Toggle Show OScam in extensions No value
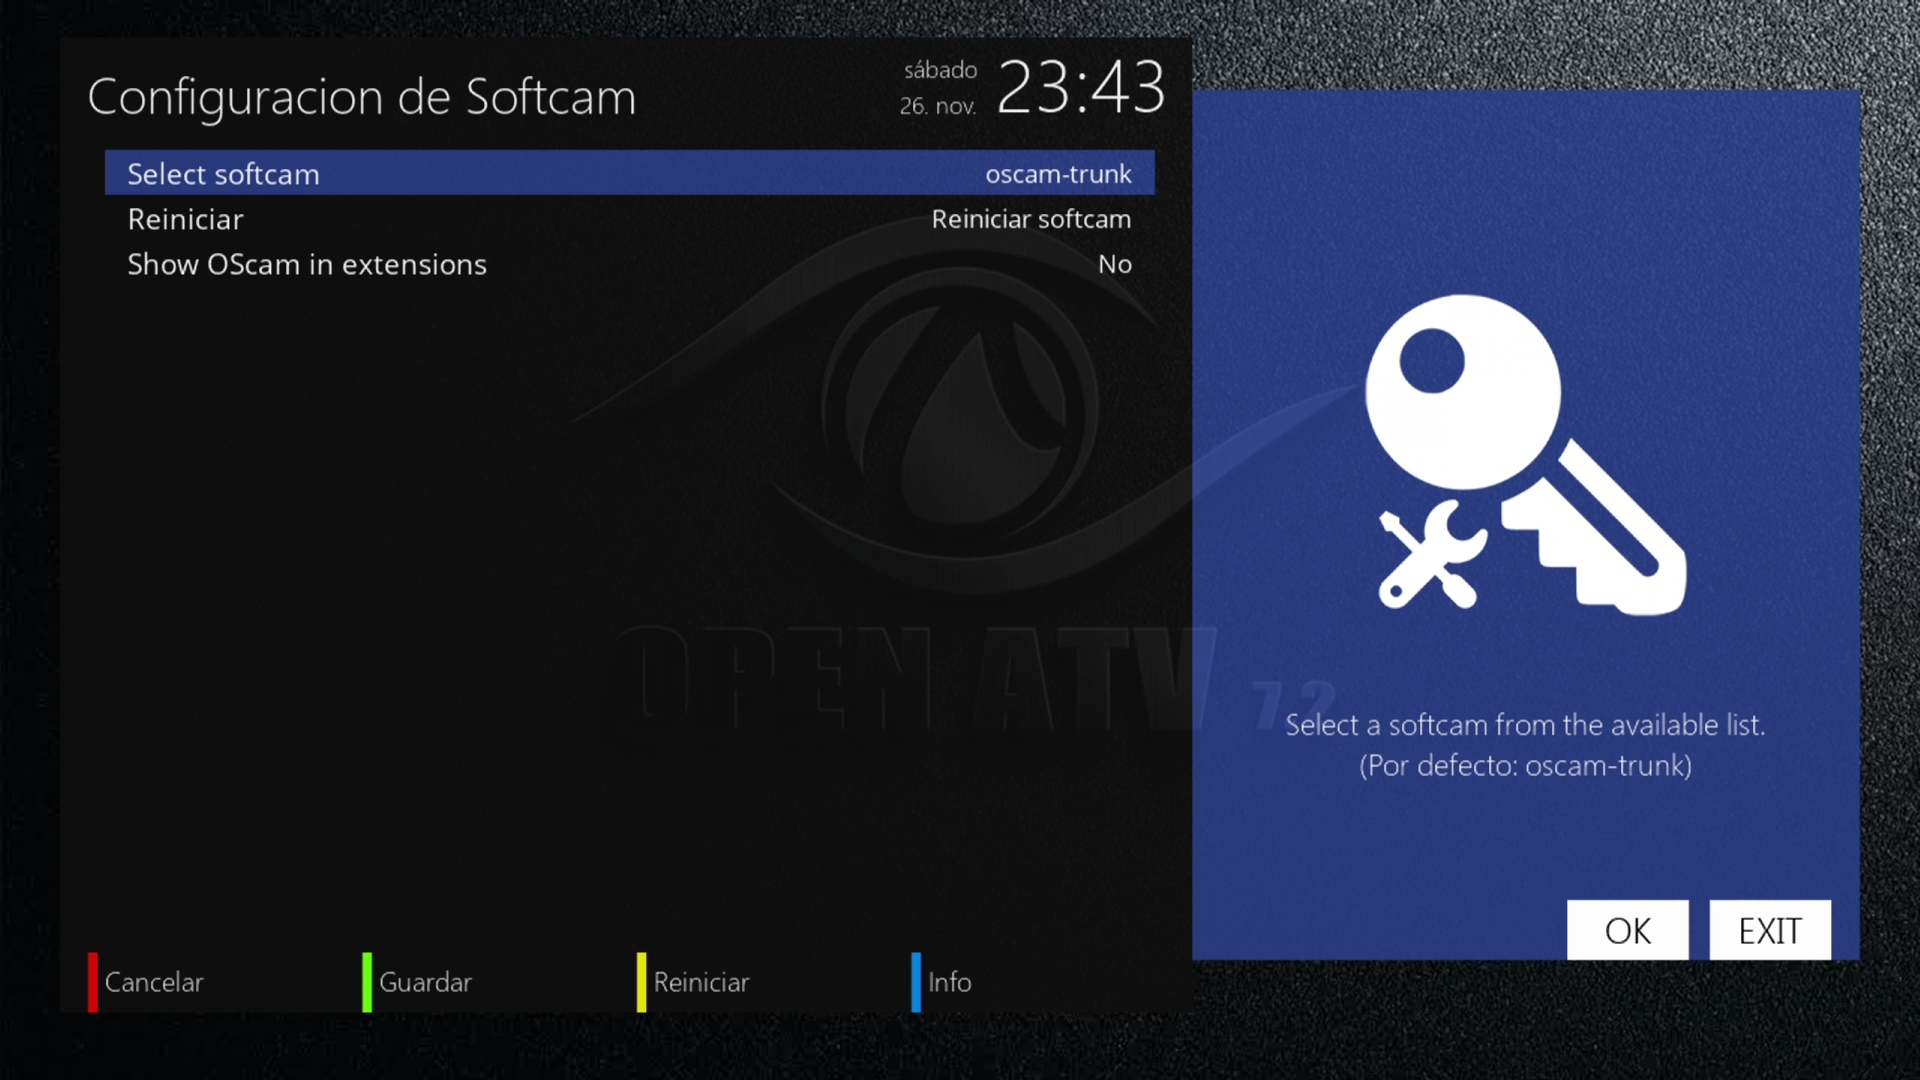1920x1080 pixels. point(1114,264)
